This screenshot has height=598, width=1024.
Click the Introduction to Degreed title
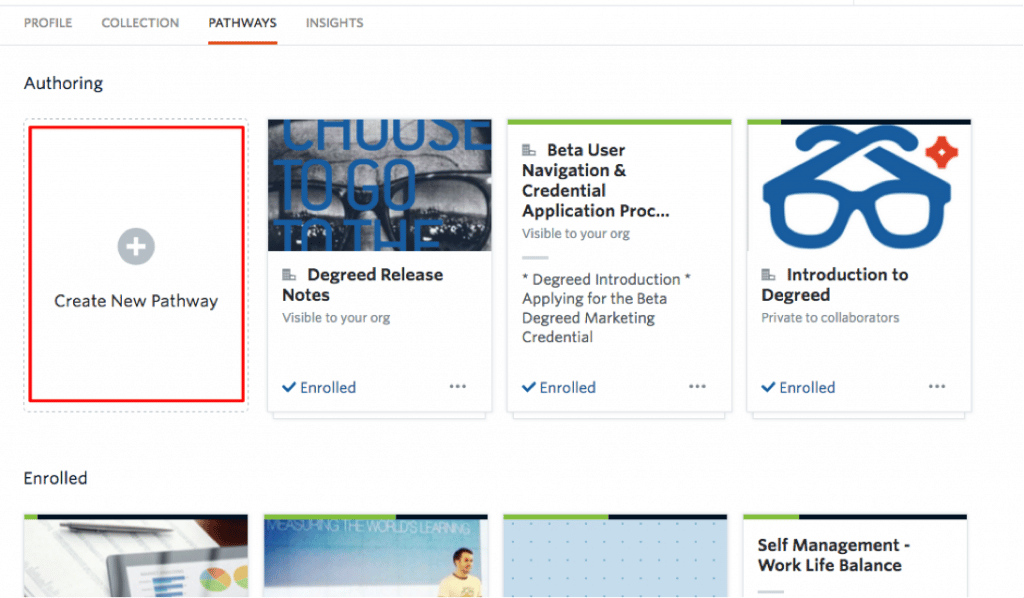pyautogui.click(x=835, y=285)
